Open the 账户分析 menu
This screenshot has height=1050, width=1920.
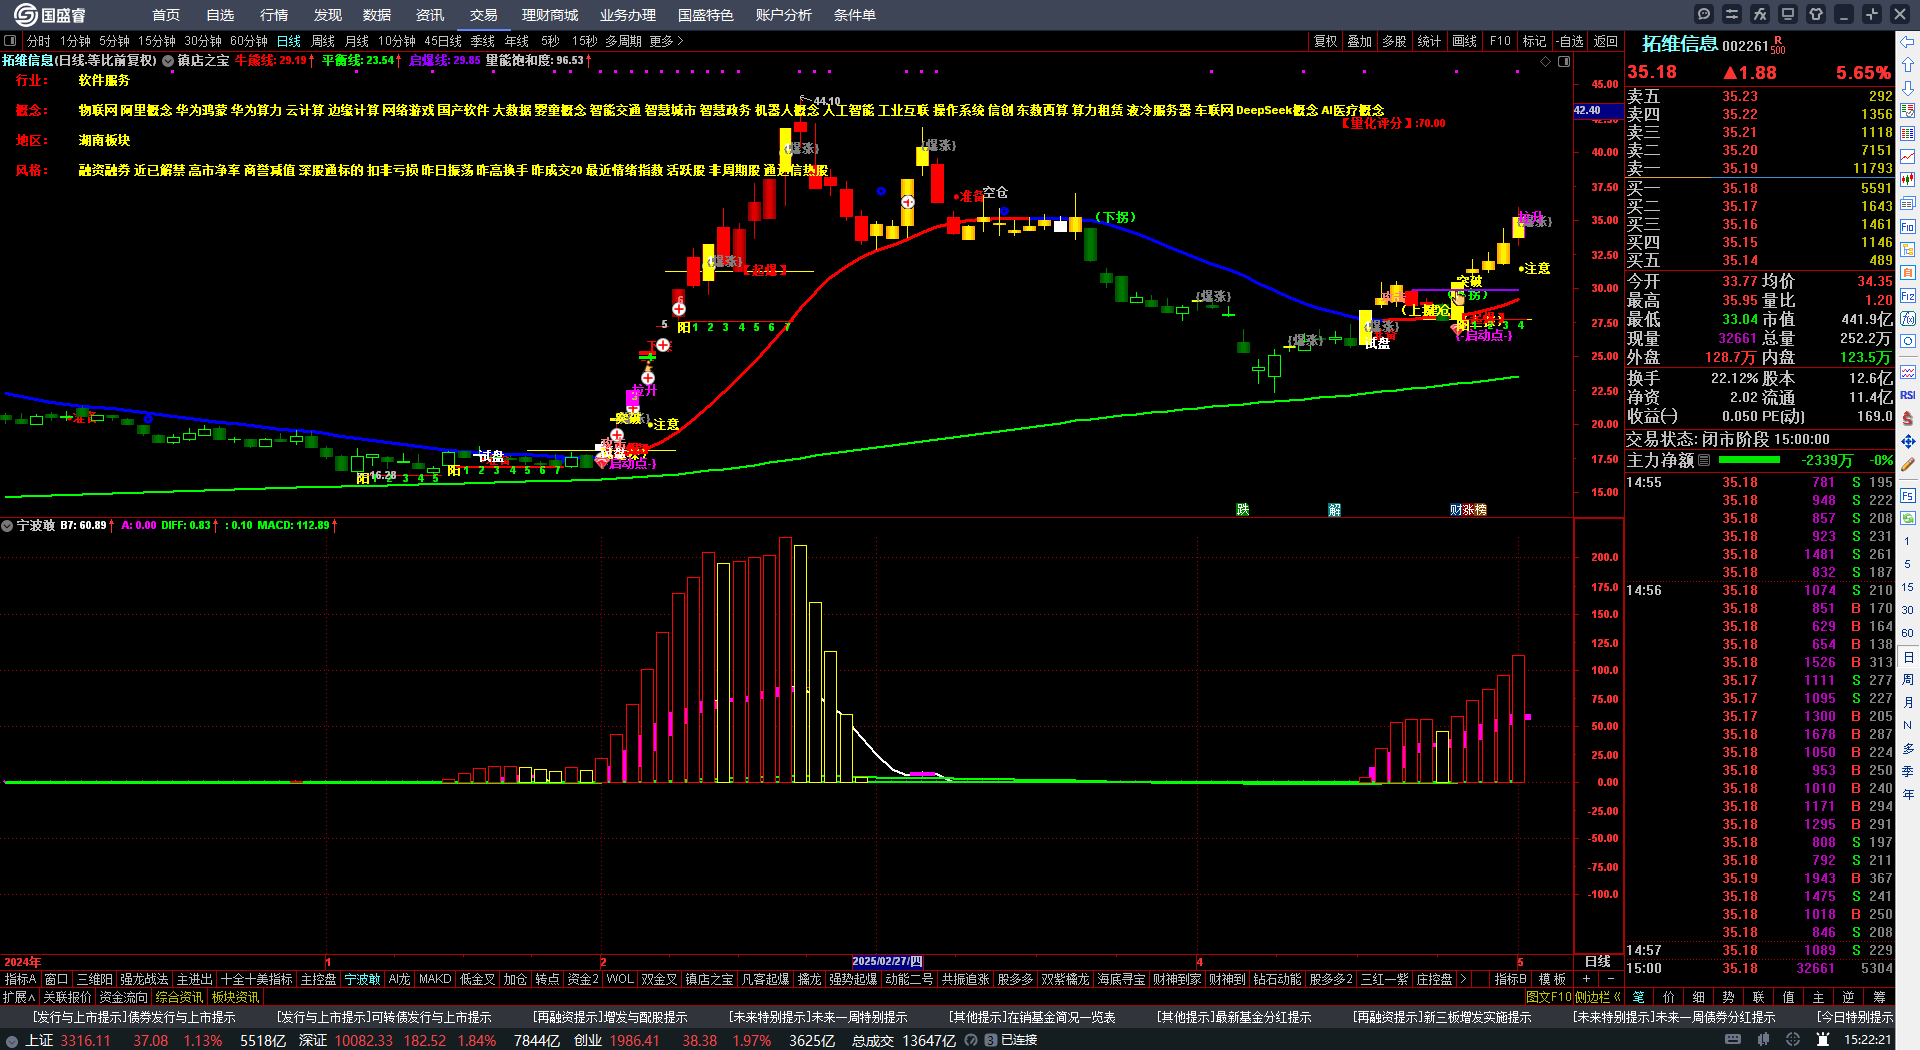click(784, 15)
